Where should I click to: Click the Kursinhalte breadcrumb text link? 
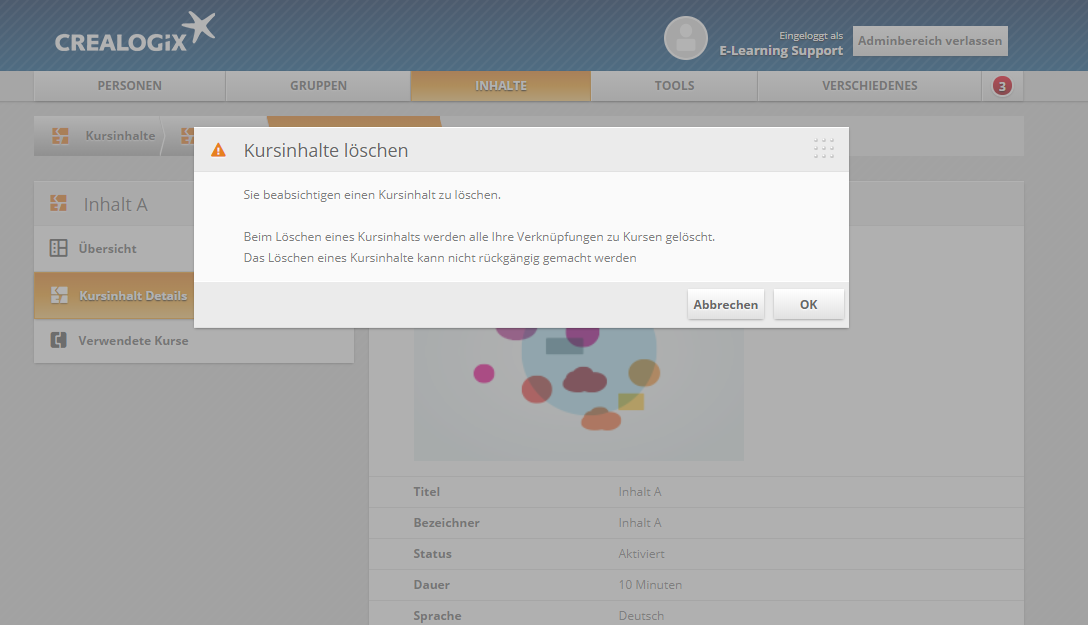point(120,136)
